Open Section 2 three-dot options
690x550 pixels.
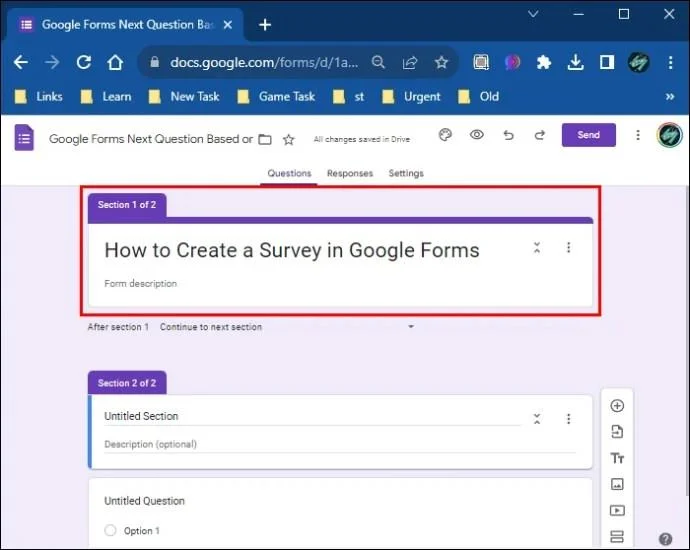569,418
